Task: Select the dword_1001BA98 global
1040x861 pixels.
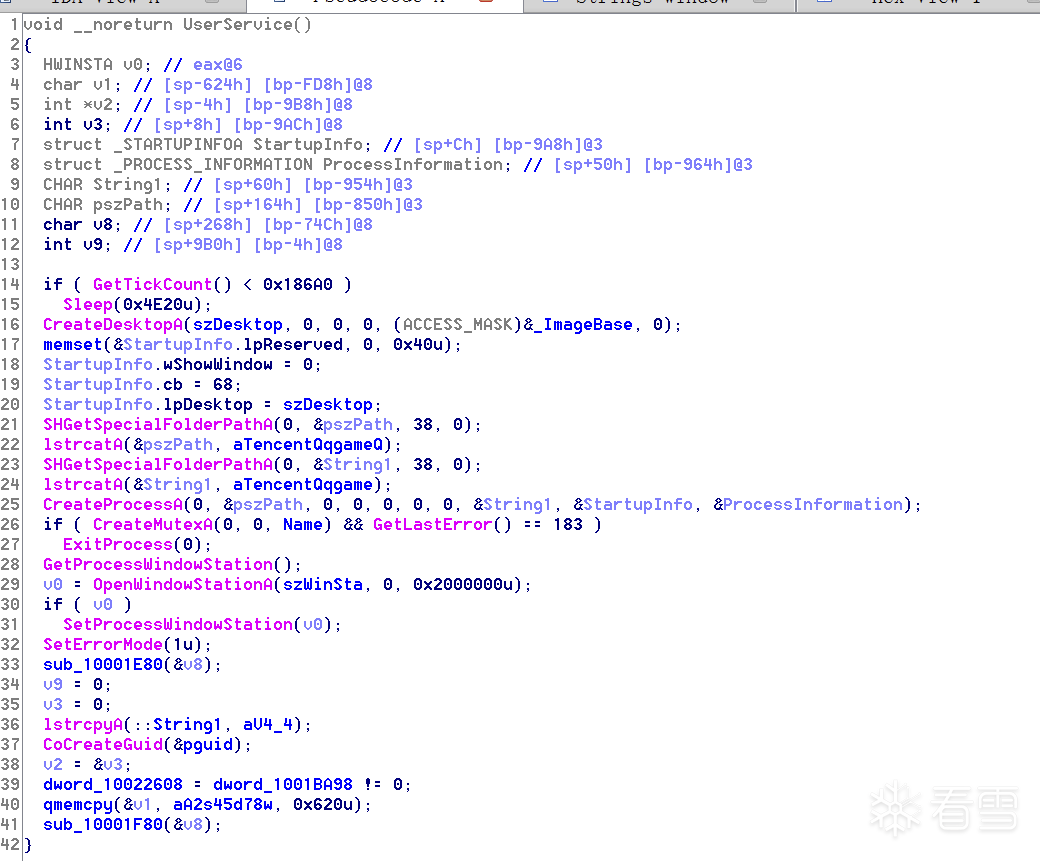Action: pos(283,784)
